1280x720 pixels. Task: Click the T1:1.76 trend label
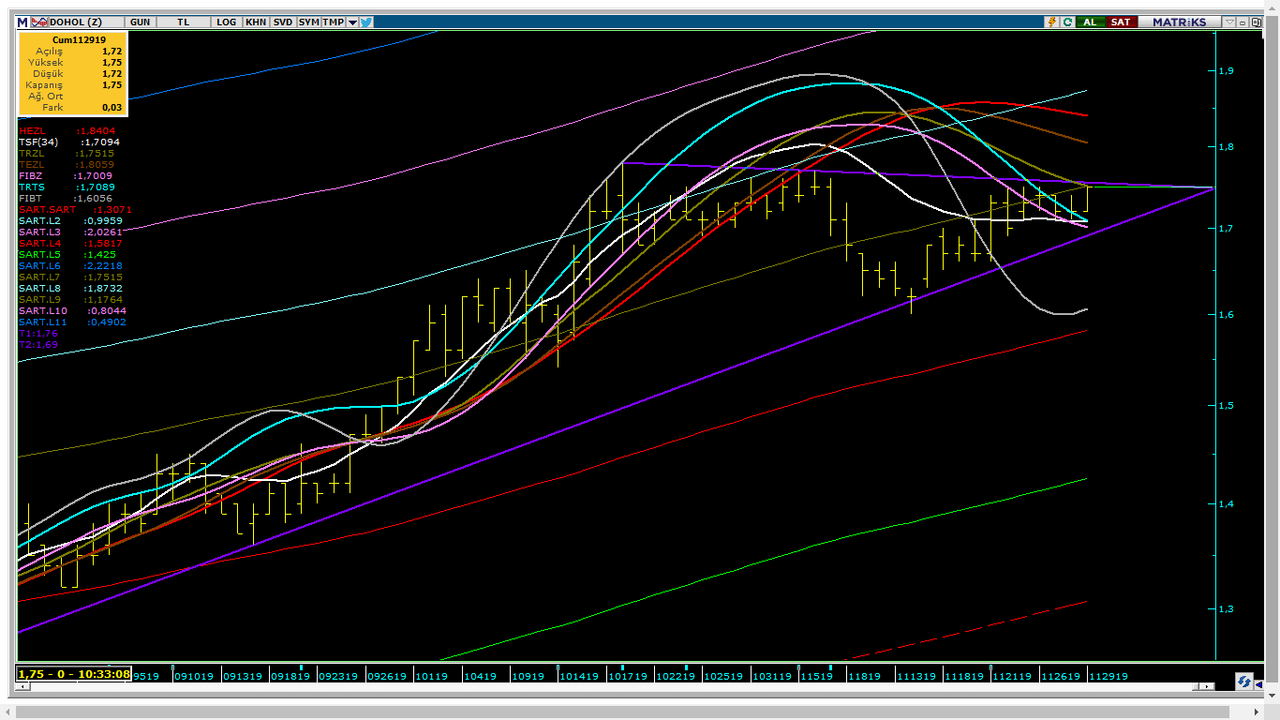coord(38,333)
